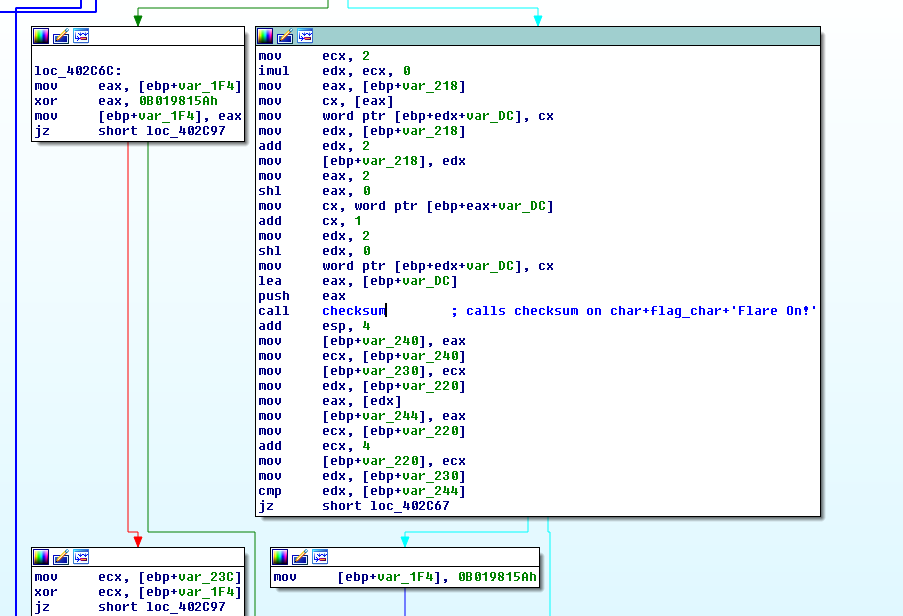Click color icon on 0B019815Ah mov node
Viewport: 903px width, 616px height.
click(280, 557)
